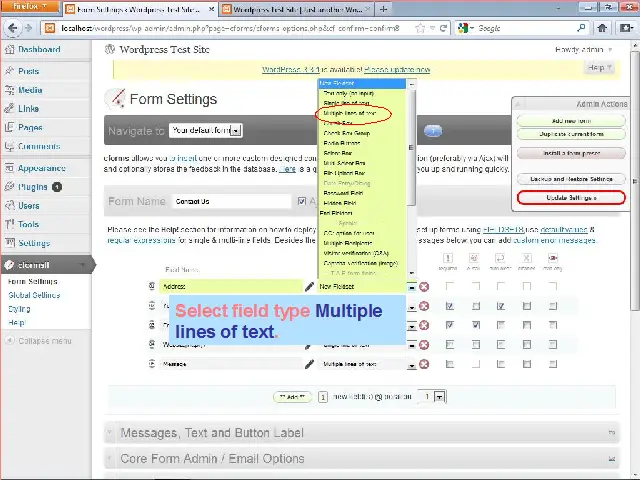640x480 pixels.
Task: Toggle the required checkbox on Message row
Action: [450, 364]
